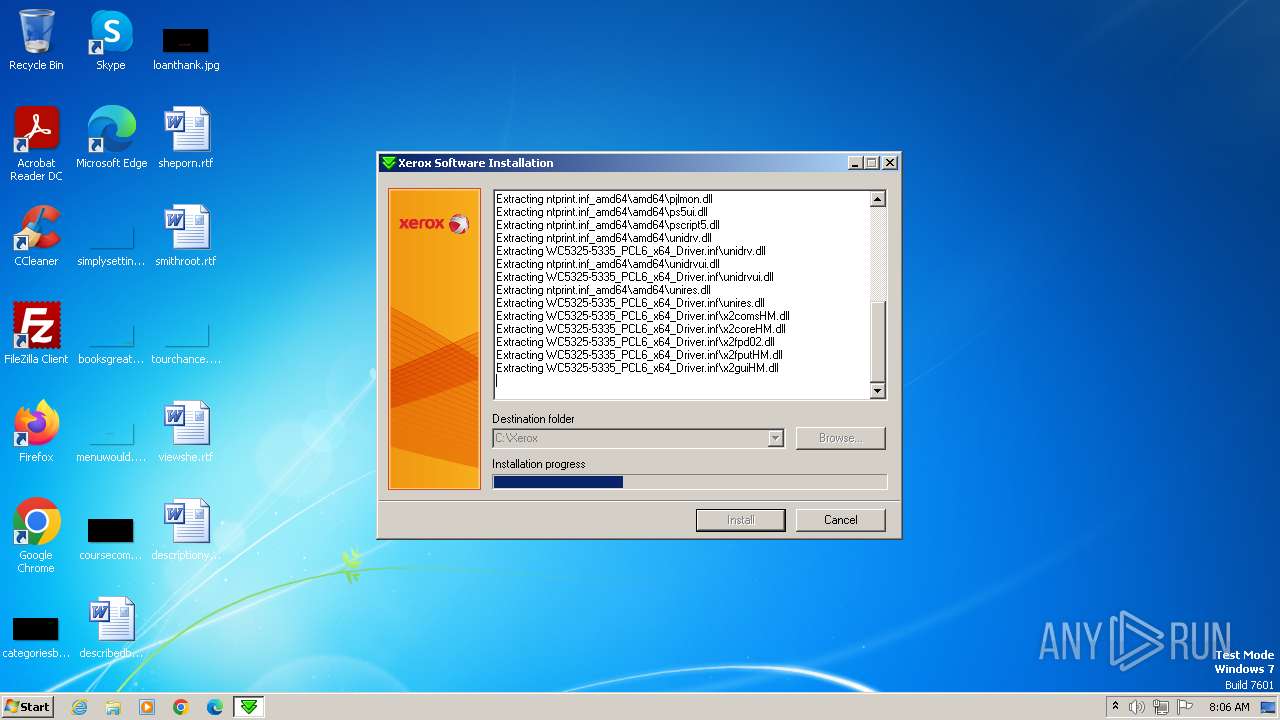1280x720 pixels.
Task: Select the booksgreat desktop file
Action: coord(111,343)
